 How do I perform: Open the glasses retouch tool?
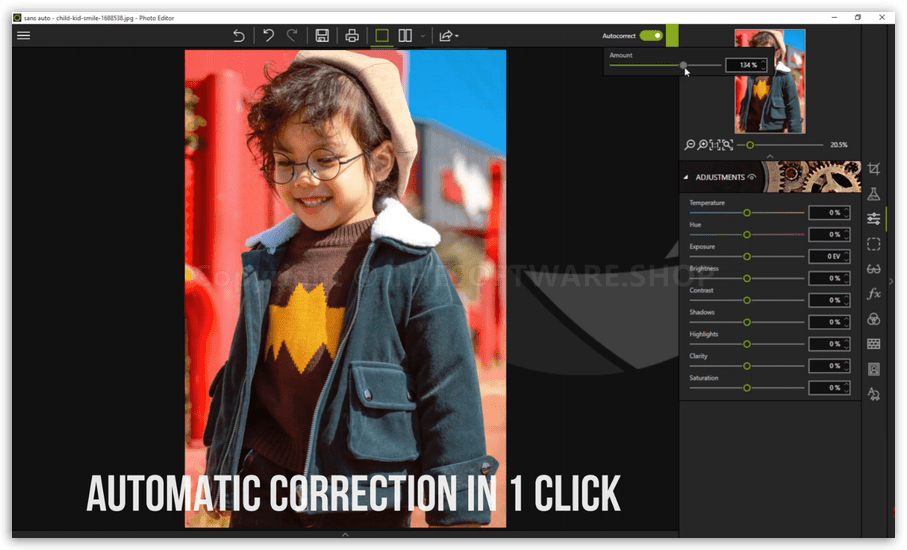pos(873,270)
